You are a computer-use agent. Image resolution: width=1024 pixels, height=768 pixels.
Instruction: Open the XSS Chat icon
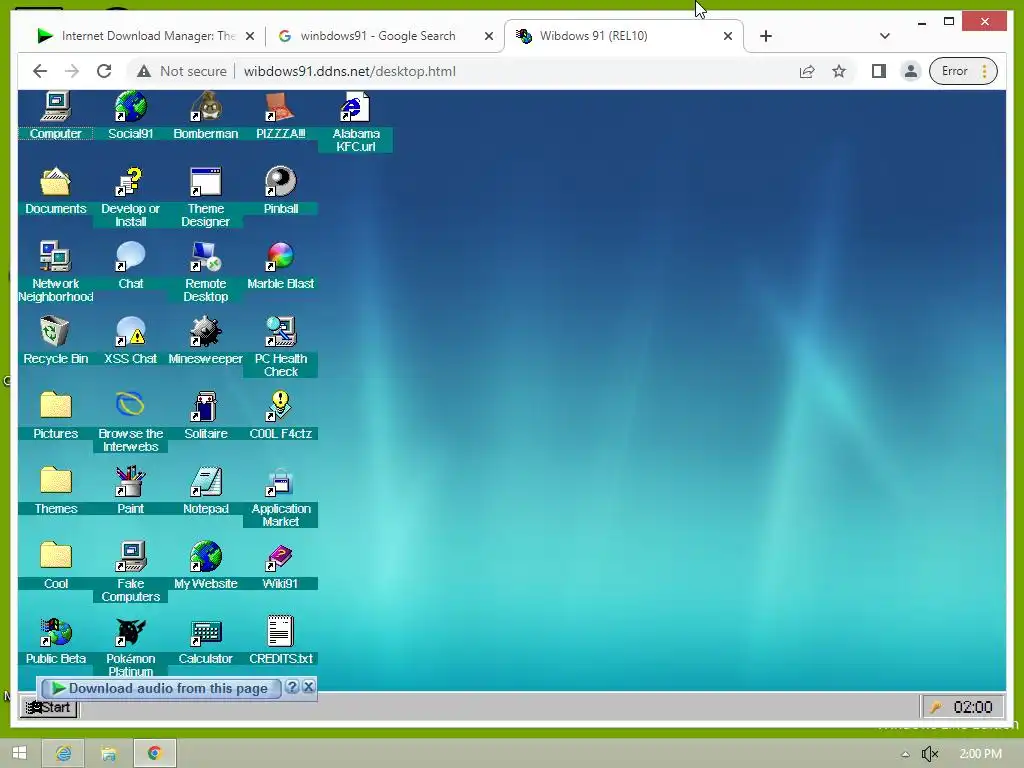point(131,341)
